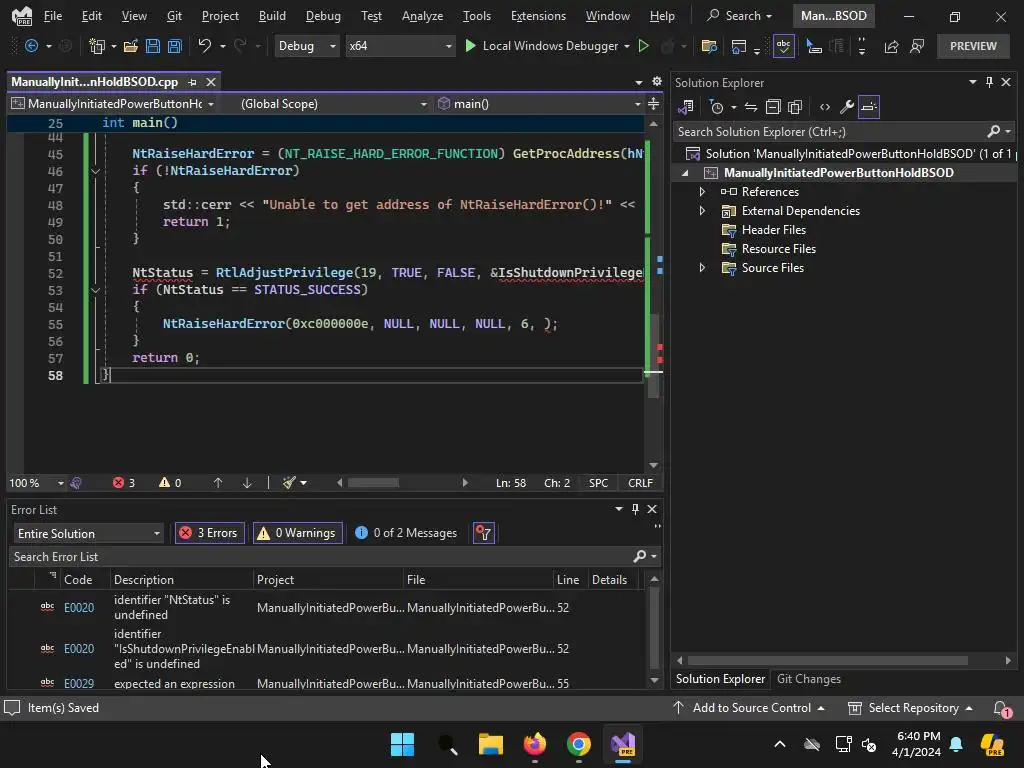
Task: Open the Git menu
Action: (x=174, y=16)
